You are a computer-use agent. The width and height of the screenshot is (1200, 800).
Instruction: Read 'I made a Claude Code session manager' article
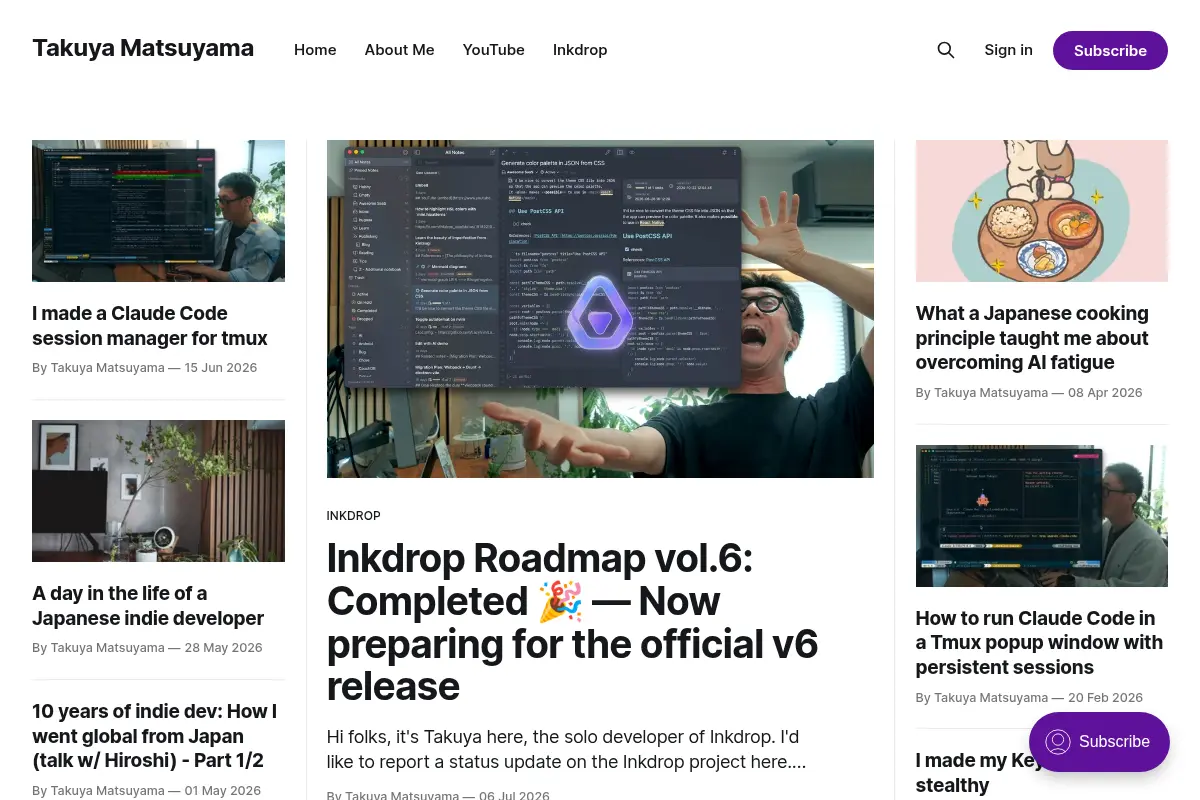pos(150,326)
